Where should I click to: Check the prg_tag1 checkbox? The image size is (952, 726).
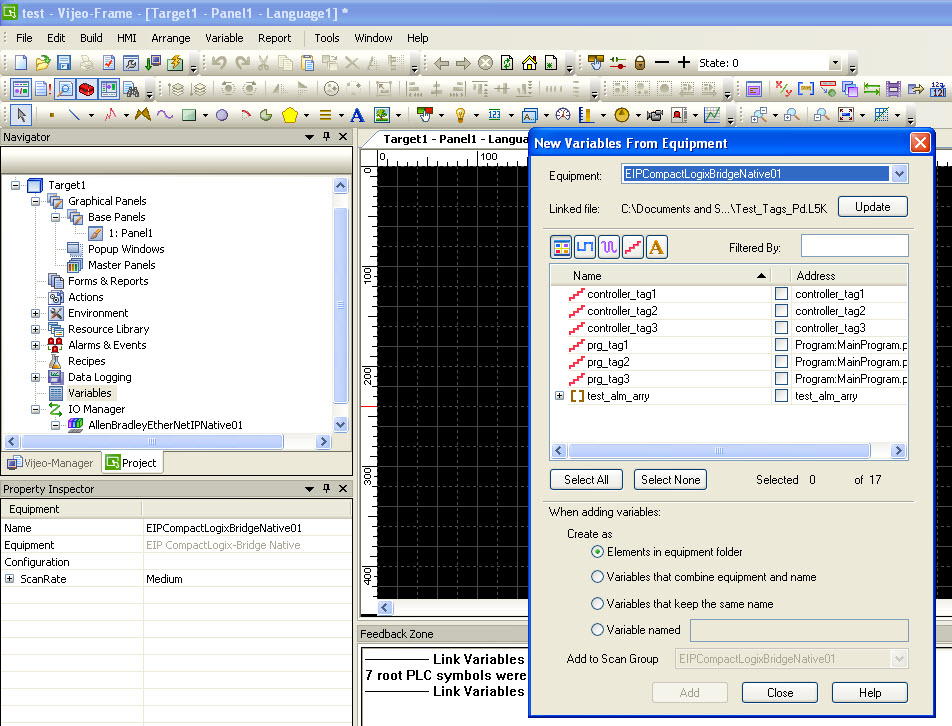(x=781, y=345)
